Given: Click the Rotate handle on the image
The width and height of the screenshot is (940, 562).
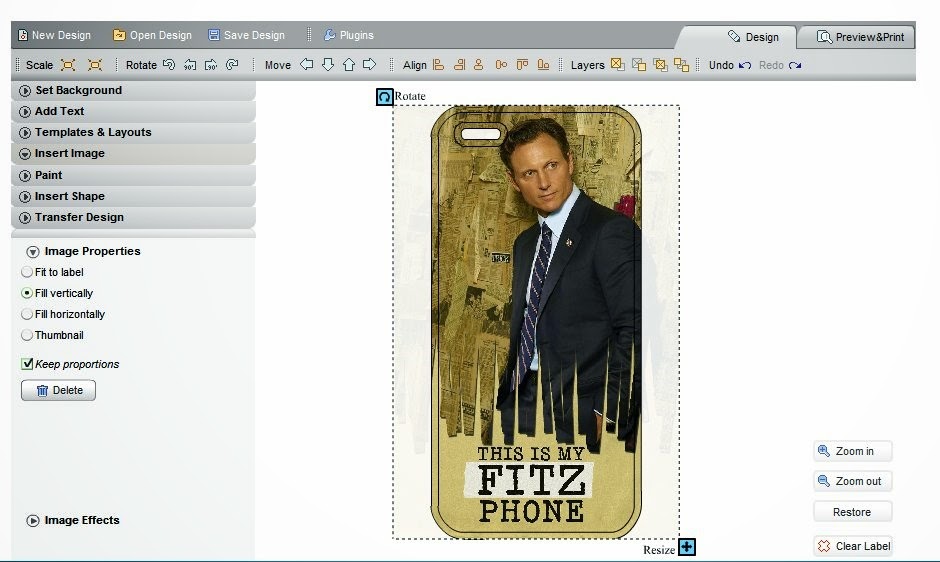Looking at the screenshot, I should [384, 97].
